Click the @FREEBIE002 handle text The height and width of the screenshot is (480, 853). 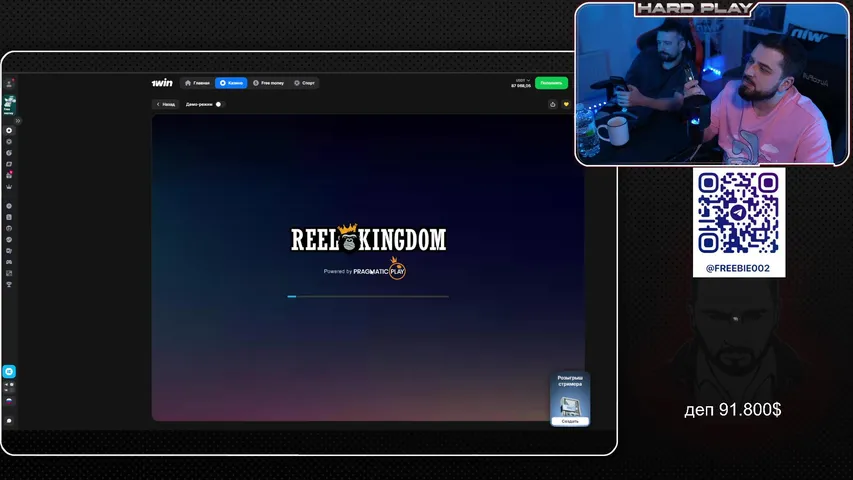pyautogui.click(x=738, y=268)
